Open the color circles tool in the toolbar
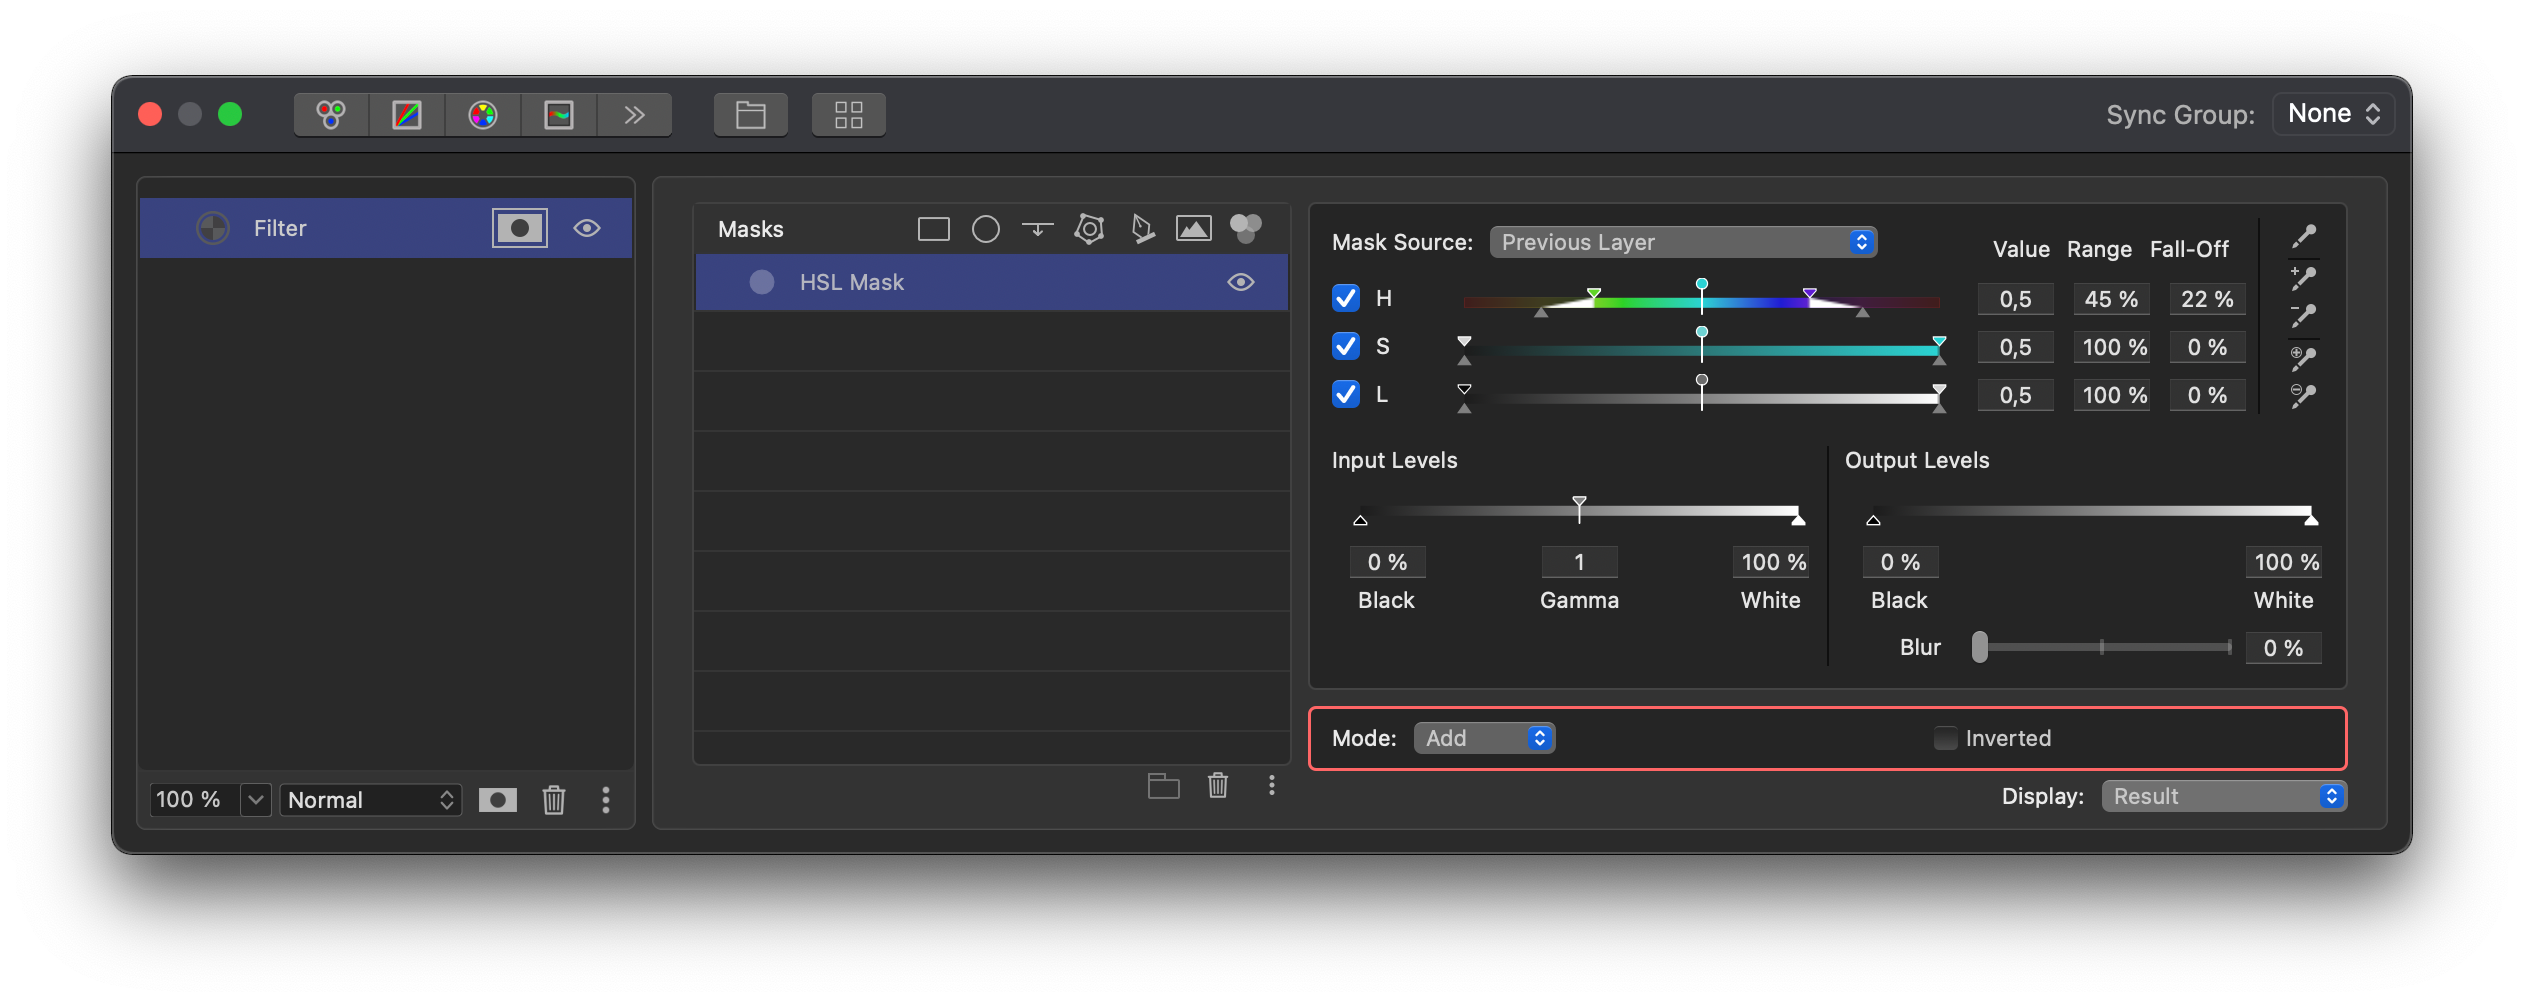This screenshot has width=2524, height=1002. tap(331, 115)
